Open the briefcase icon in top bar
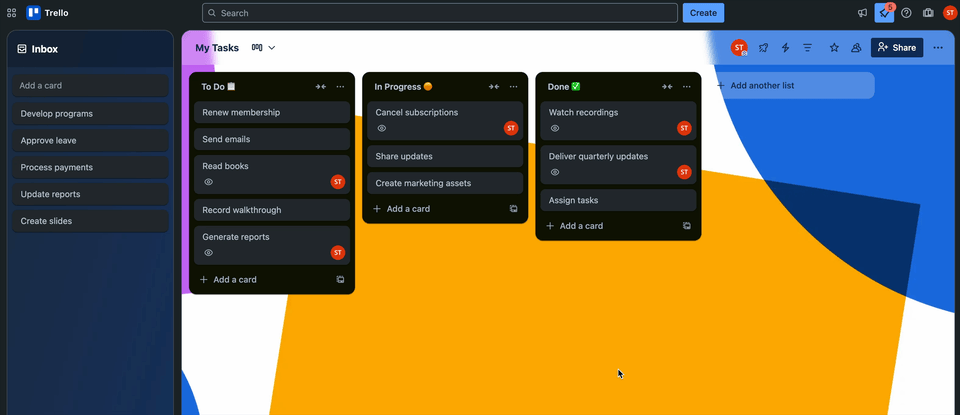960x415 pixels. tap(928, 13)
